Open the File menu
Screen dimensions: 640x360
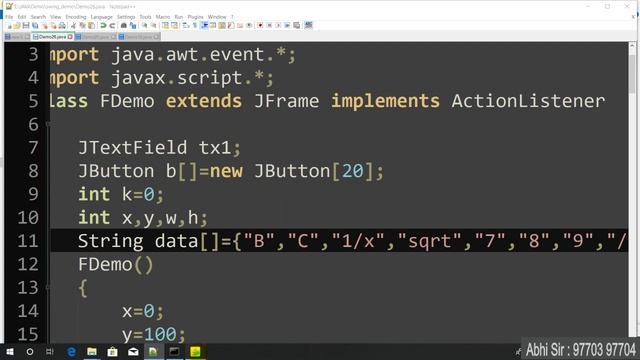9,17
